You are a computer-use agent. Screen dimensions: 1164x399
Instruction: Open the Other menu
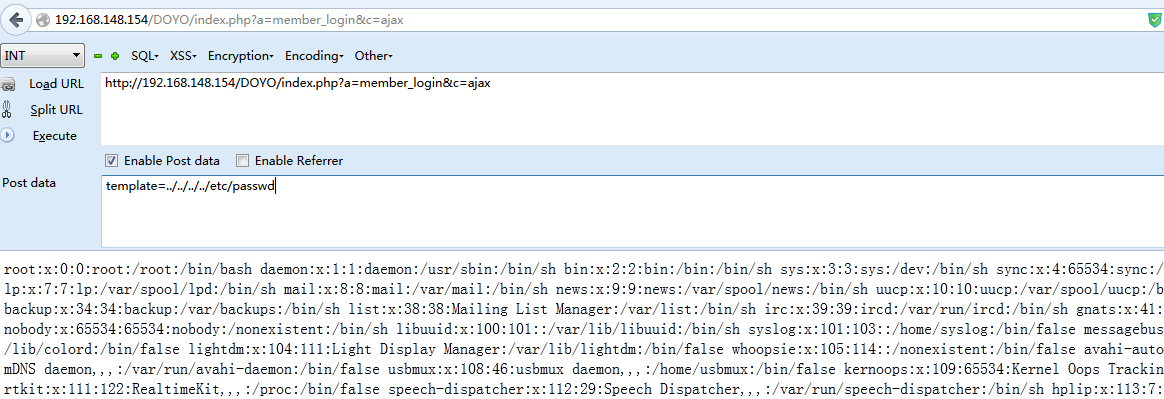click(373, 56)
